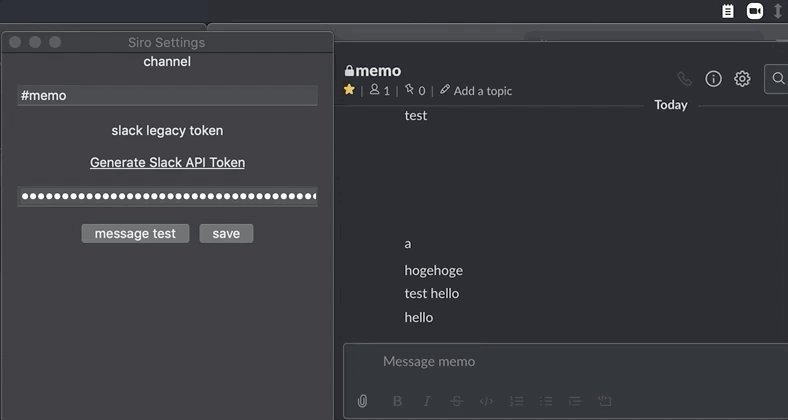The width and height of the screenshot is (788, 420).
Task: Toggle bold formatting in message composer
Action: click(x=397, y=401)
